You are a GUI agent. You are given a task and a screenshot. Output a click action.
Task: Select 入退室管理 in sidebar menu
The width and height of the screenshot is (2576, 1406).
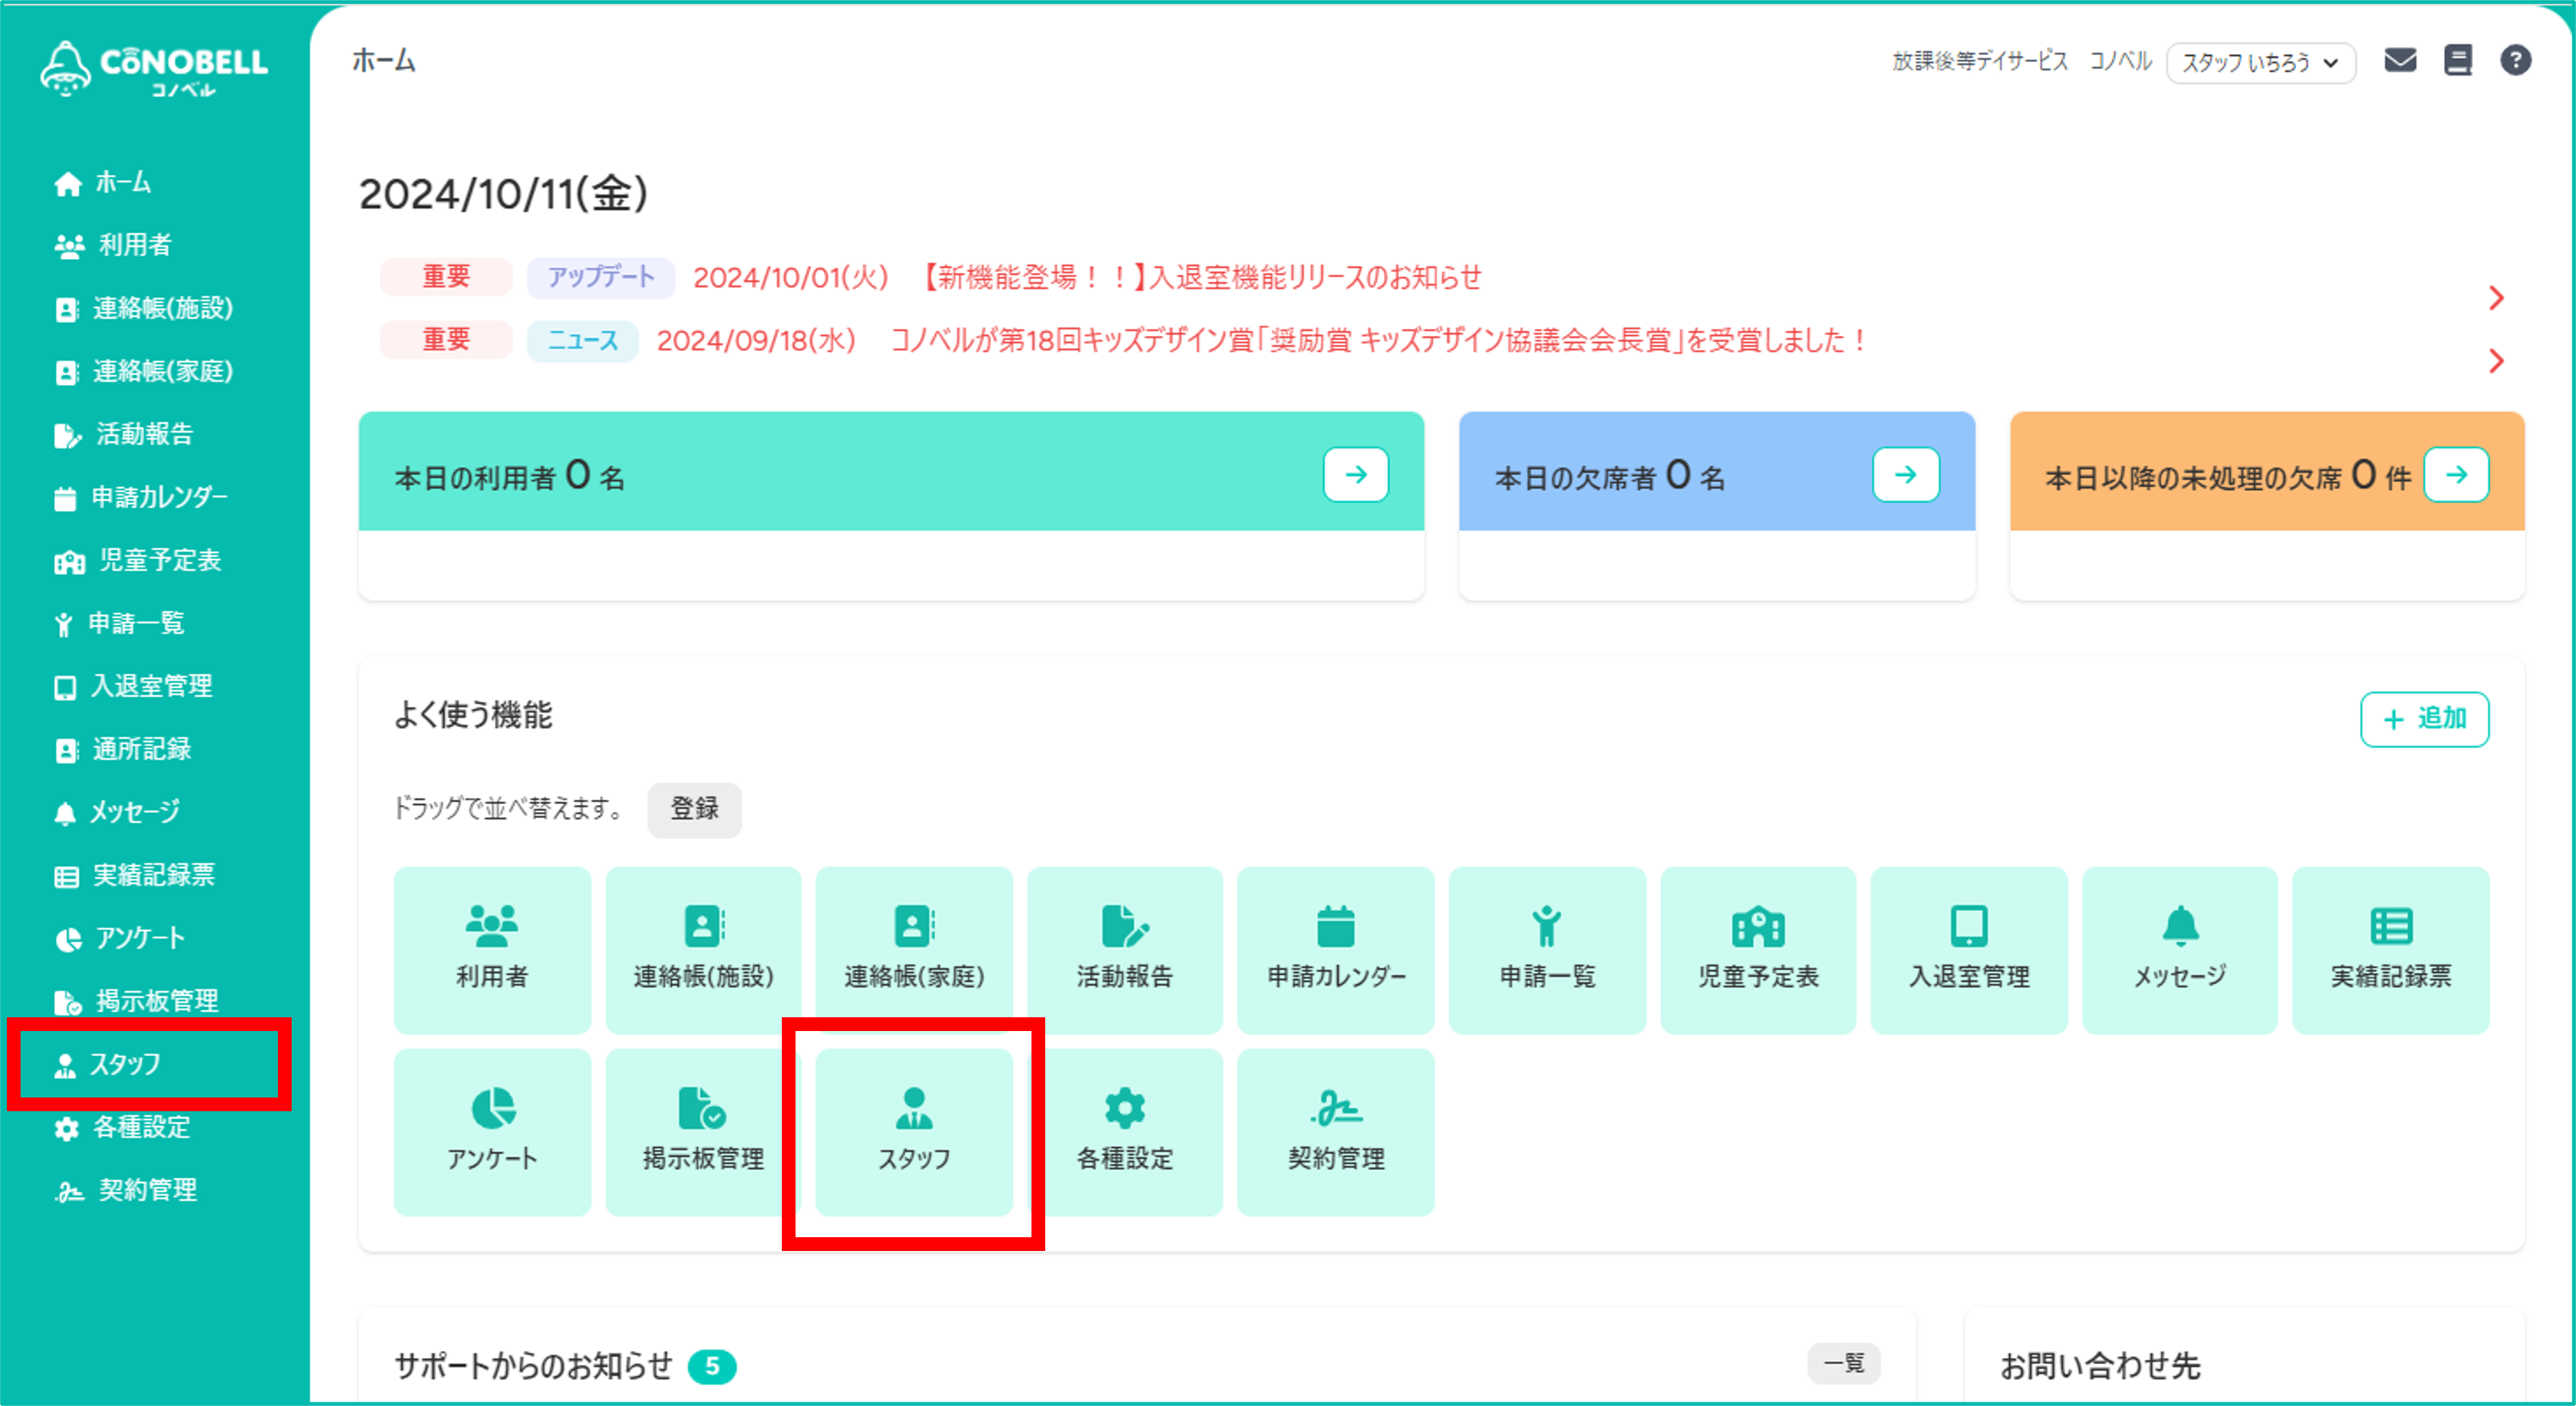[x=133, y=686]
